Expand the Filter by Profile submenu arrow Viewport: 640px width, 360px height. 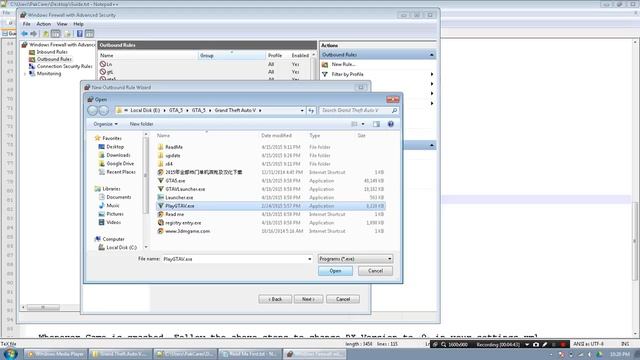pyautogui.click(x=432, y=74)
